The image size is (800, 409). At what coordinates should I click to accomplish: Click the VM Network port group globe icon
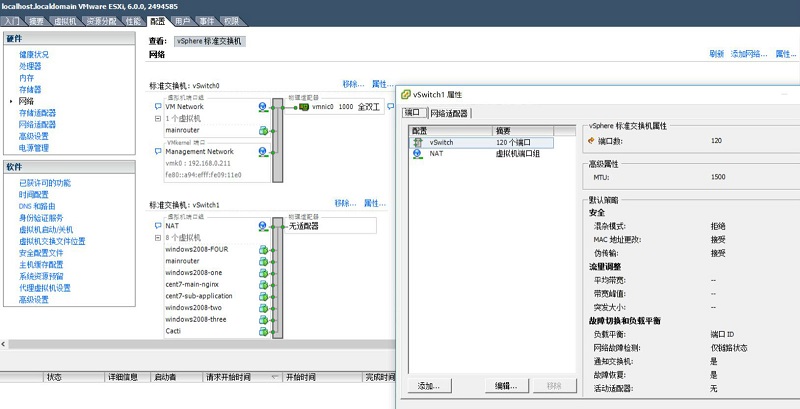point(263,107)
